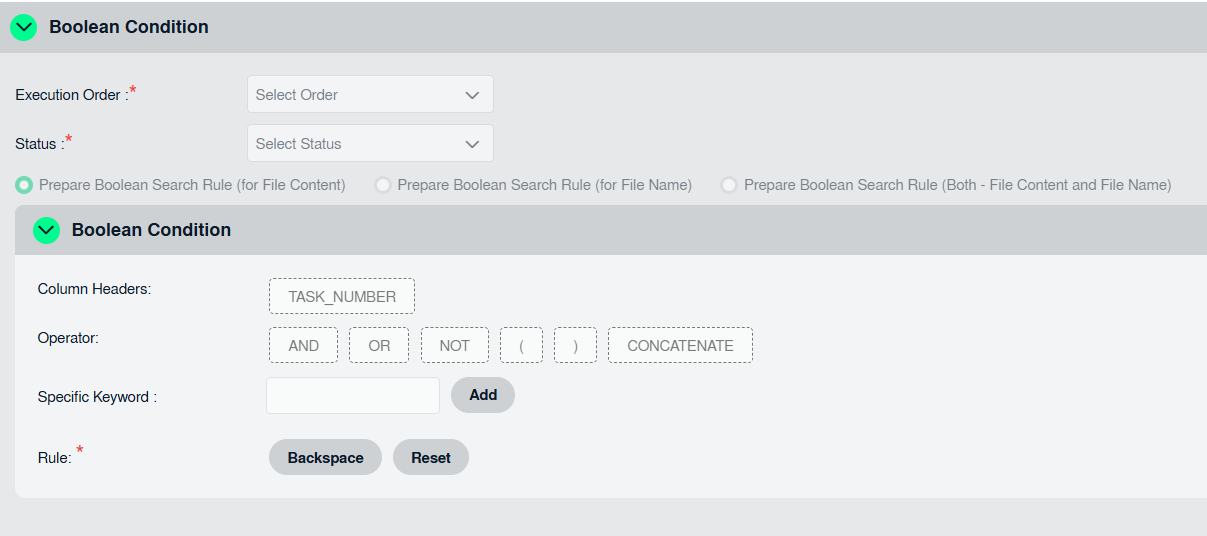The height and width of the screenshot is (536, 1207).
Task: Collapse the inner Boolean Condition panel
Action: [46, 231]
